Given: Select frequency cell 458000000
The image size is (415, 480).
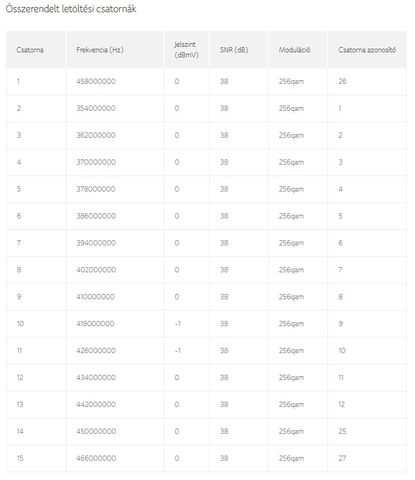Looking at the screenshot, I should [x=96, y=81].
